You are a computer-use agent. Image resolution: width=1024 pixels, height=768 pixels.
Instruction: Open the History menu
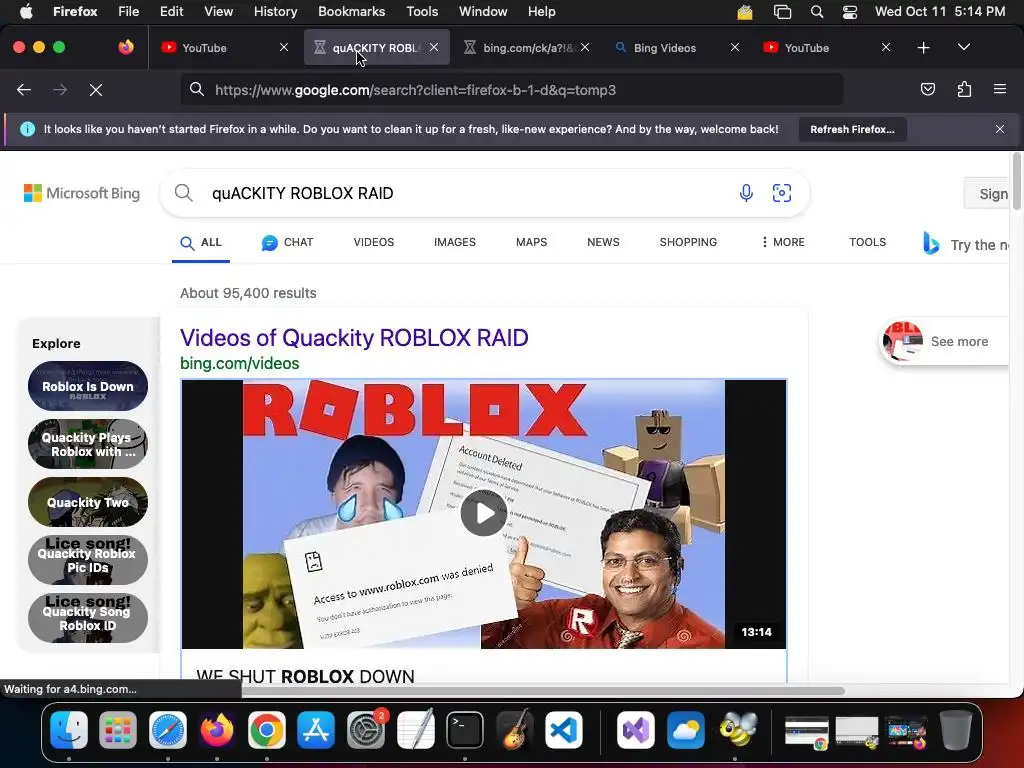[275, 11]
